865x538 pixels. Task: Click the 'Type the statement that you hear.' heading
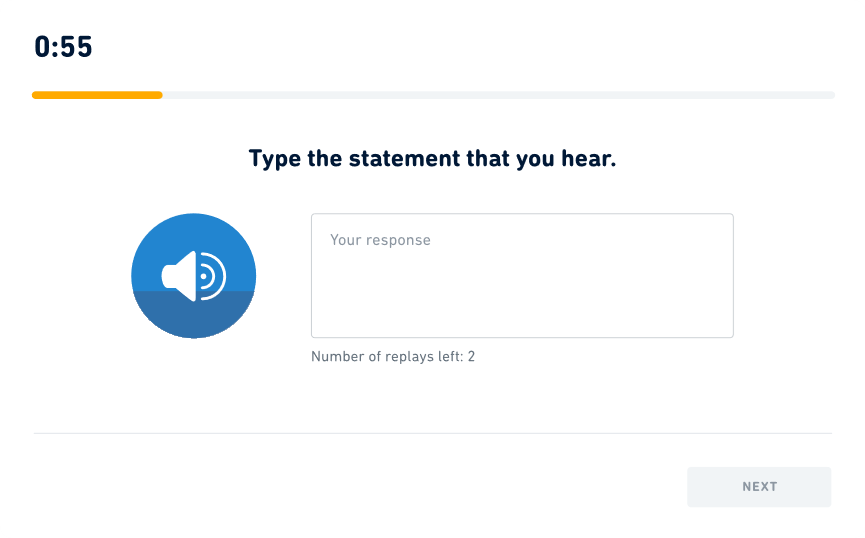click(x=432, y=159)
